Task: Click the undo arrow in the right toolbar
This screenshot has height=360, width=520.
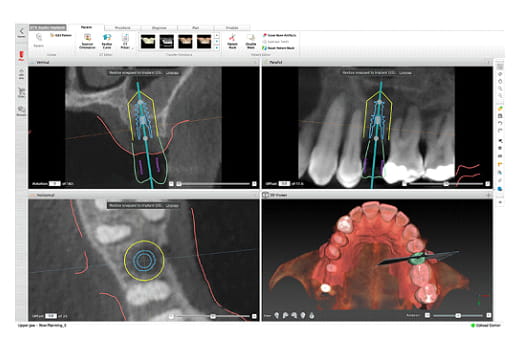Action: 500,123
